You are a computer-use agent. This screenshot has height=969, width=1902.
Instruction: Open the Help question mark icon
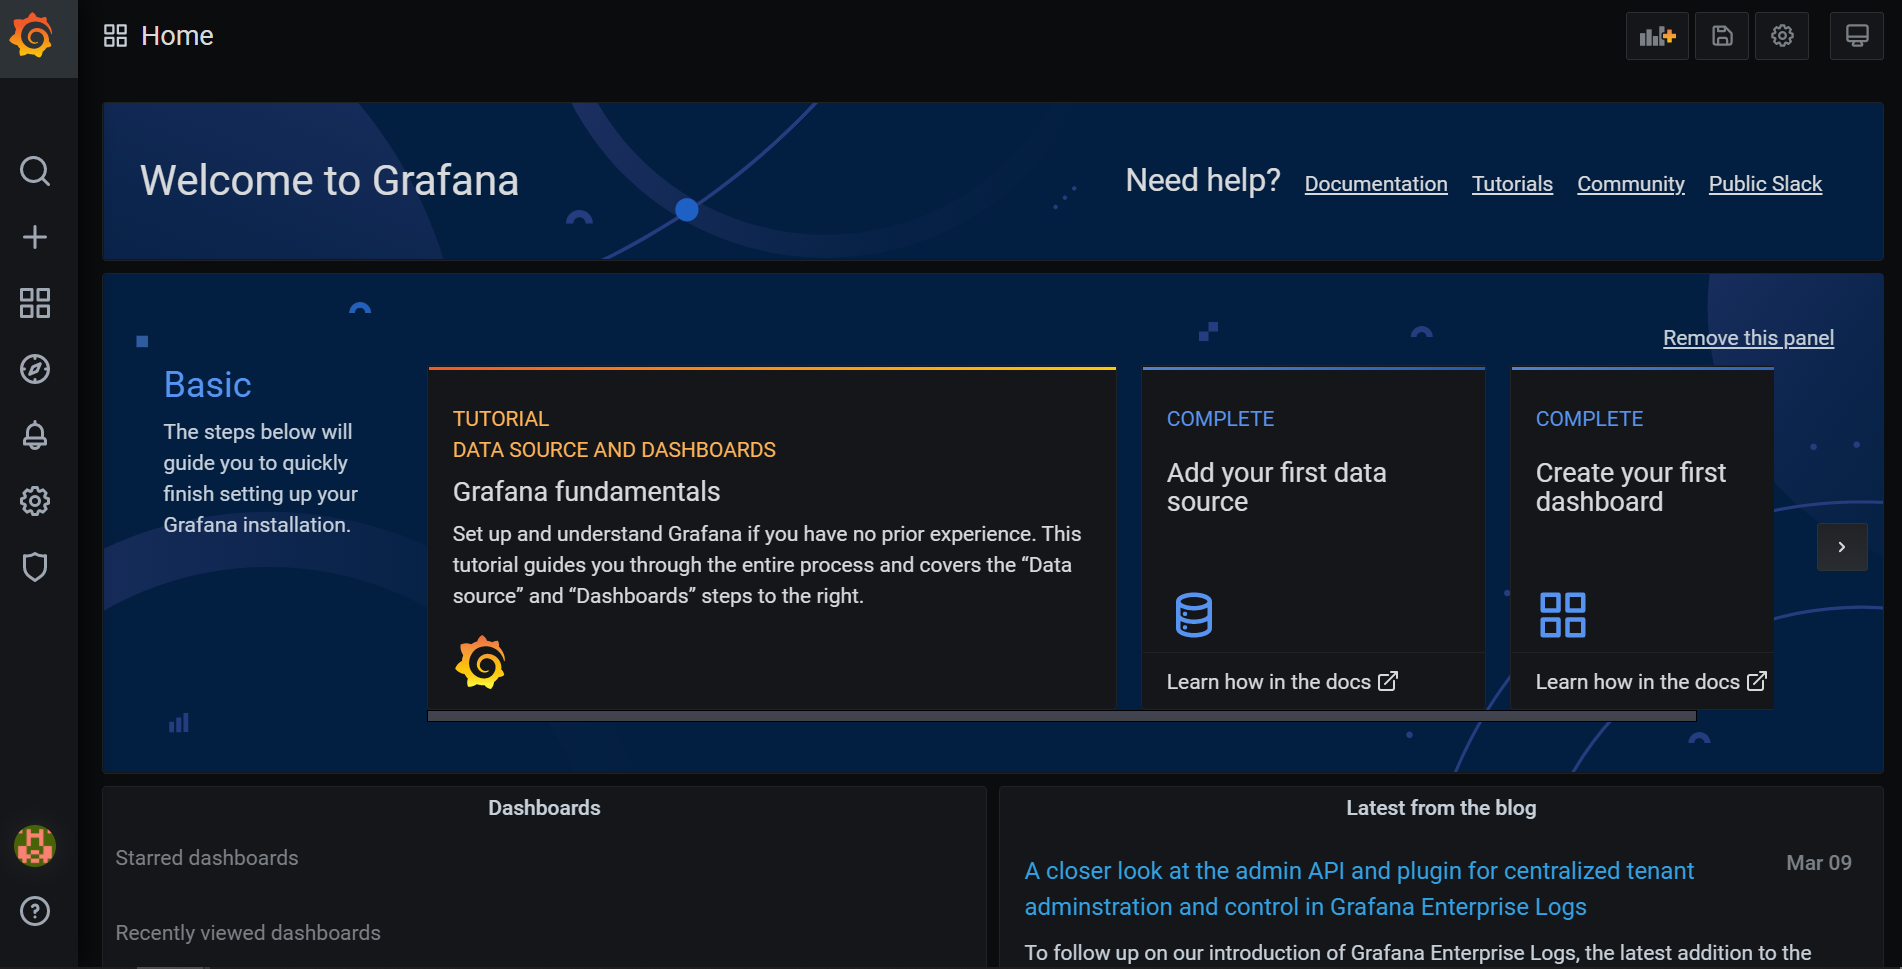35,911
